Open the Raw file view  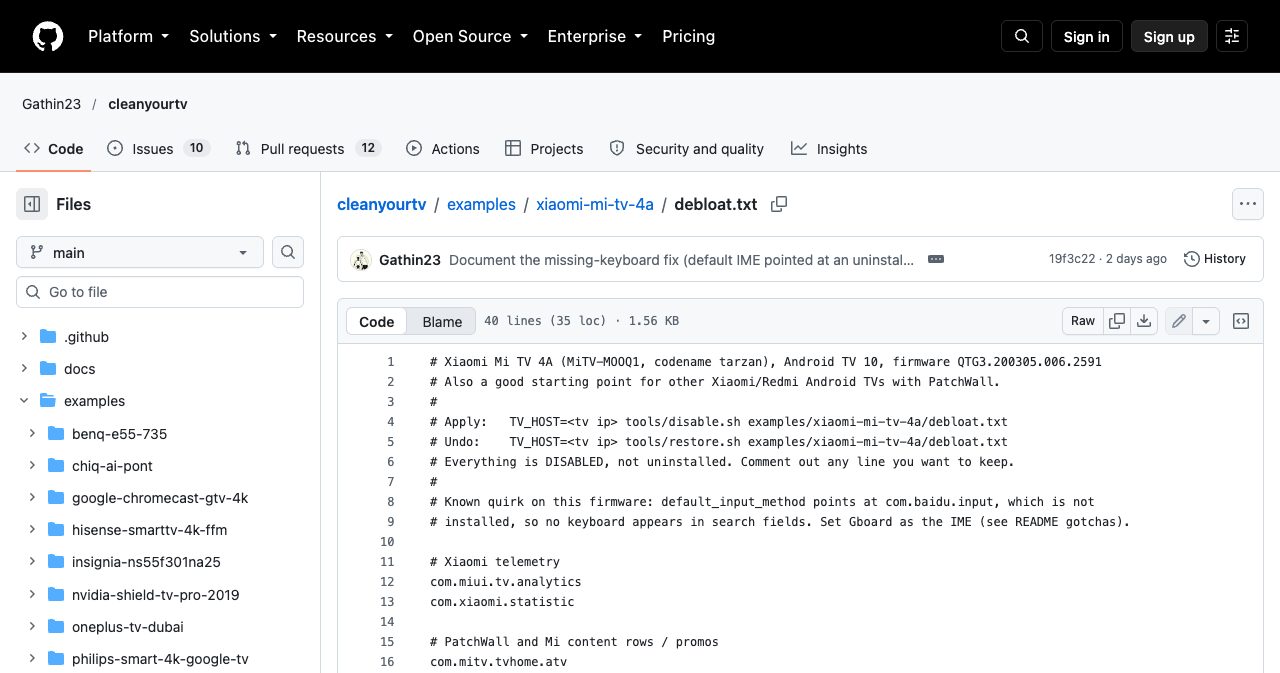coord(1083,321)
